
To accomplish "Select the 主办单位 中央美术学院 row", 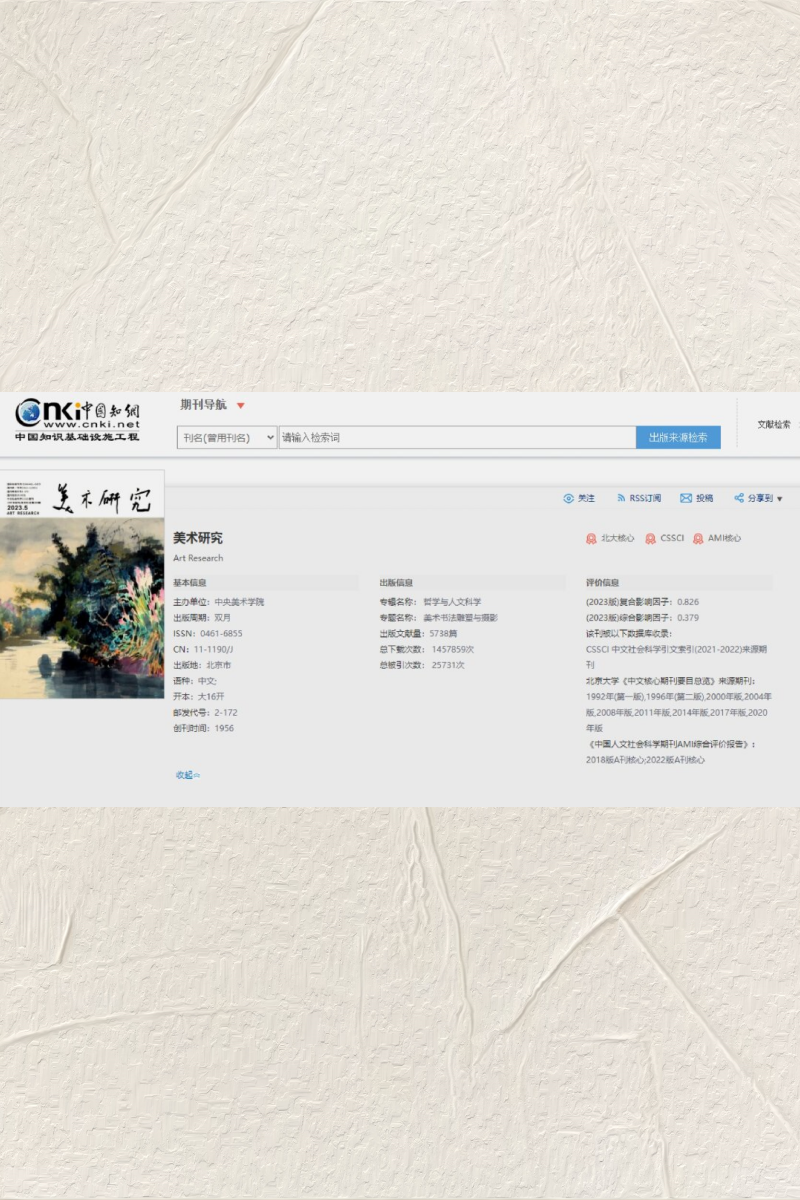I will (219, 602).
